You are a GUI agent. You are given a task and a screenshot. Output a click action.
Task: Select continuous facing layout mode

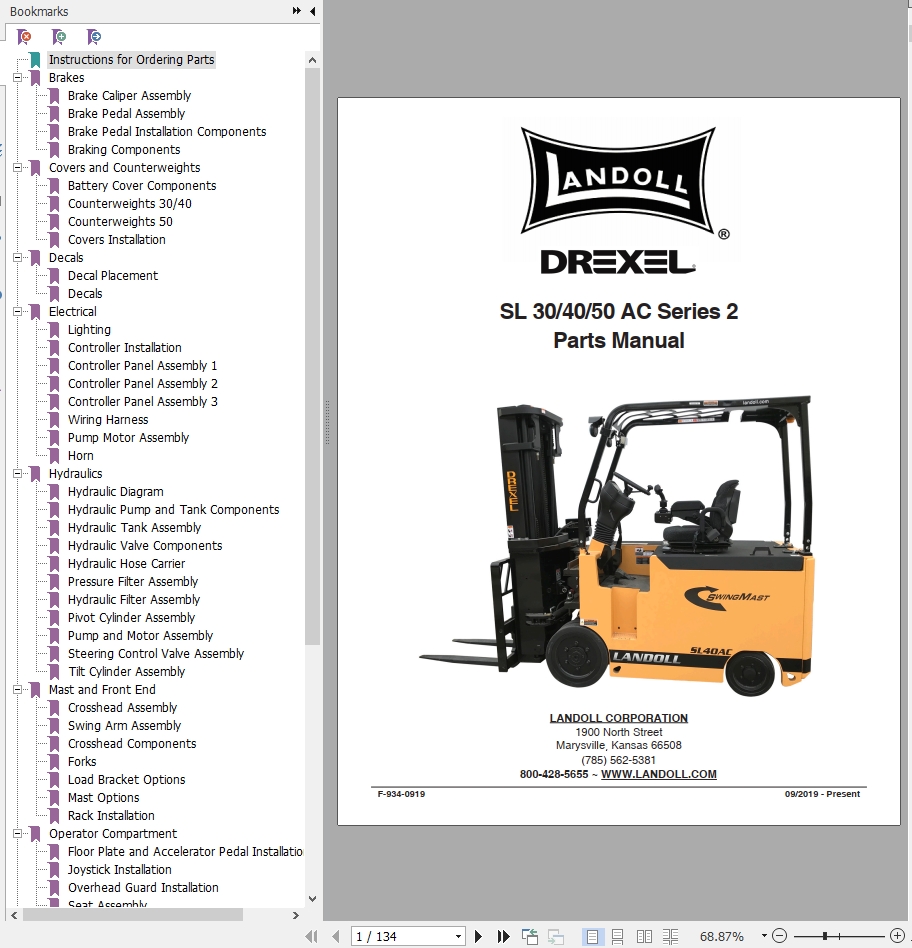pyautogui.click(x=670, y=937)
